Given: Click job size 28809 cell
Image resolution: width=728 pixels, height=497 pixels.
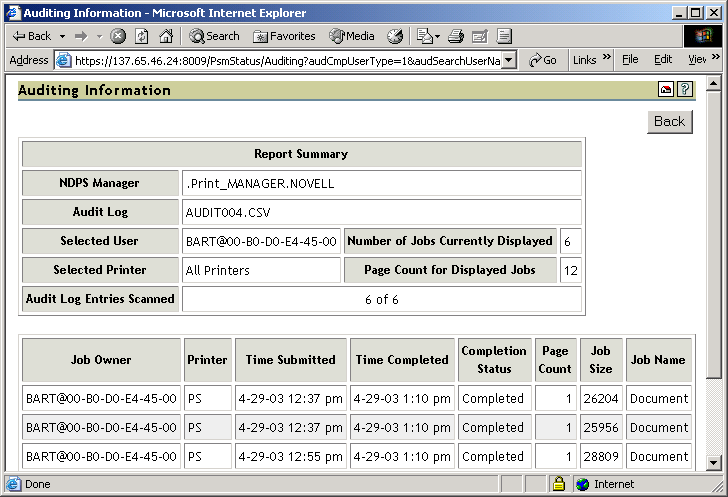Looking at the screenshot, I should point(601,457).
